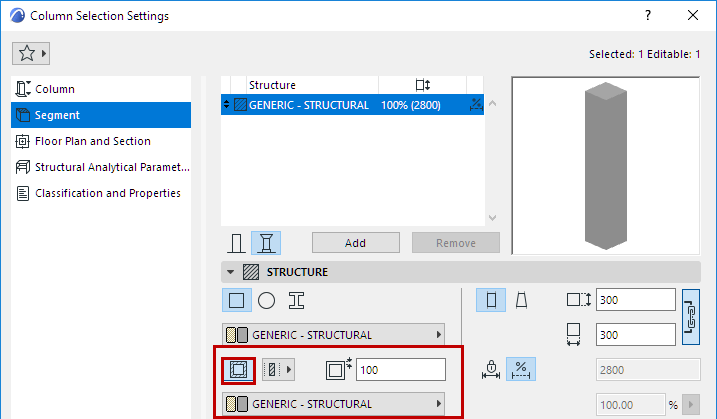The image size is (717, 419).
Task: Select the Column page in sidebar
Action: point(101,89)
